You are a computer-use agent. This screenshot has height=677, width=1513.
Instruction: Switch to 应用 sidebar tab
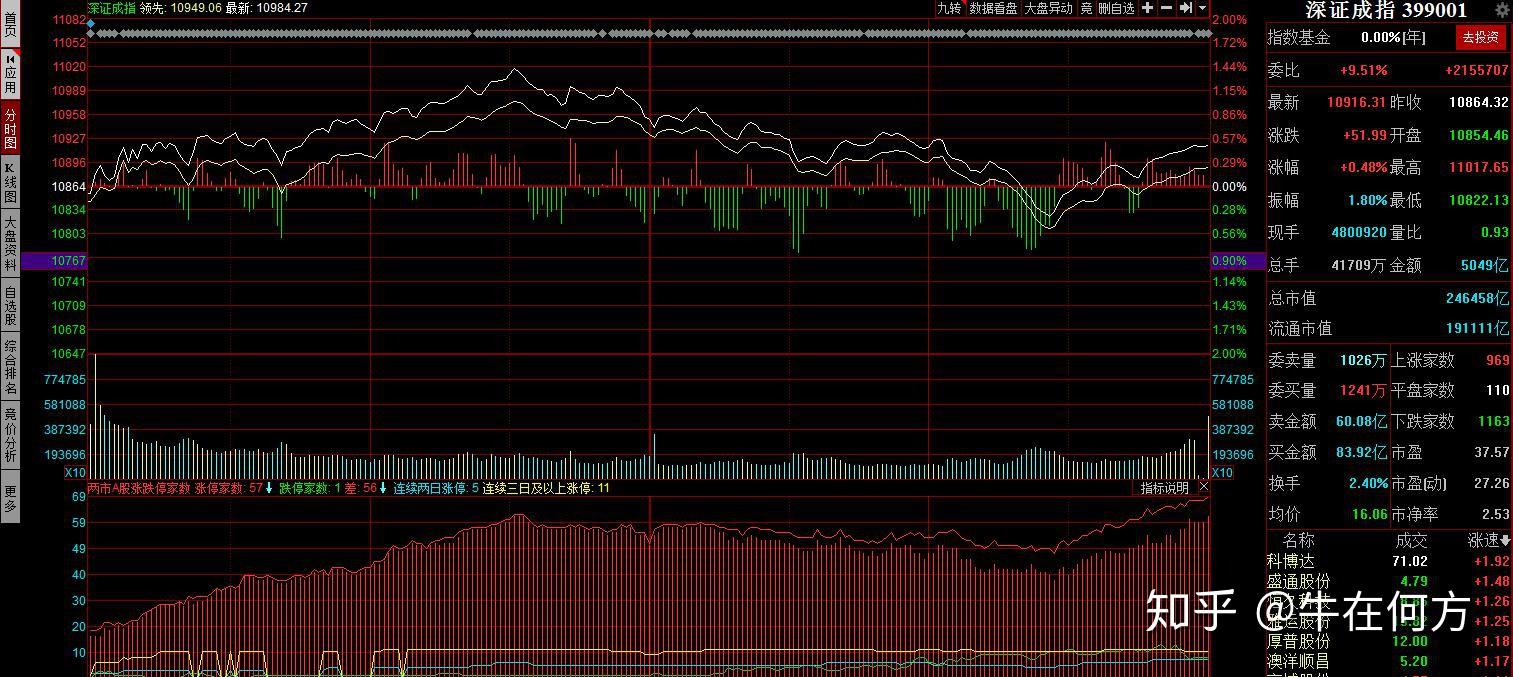pos(10,74)
